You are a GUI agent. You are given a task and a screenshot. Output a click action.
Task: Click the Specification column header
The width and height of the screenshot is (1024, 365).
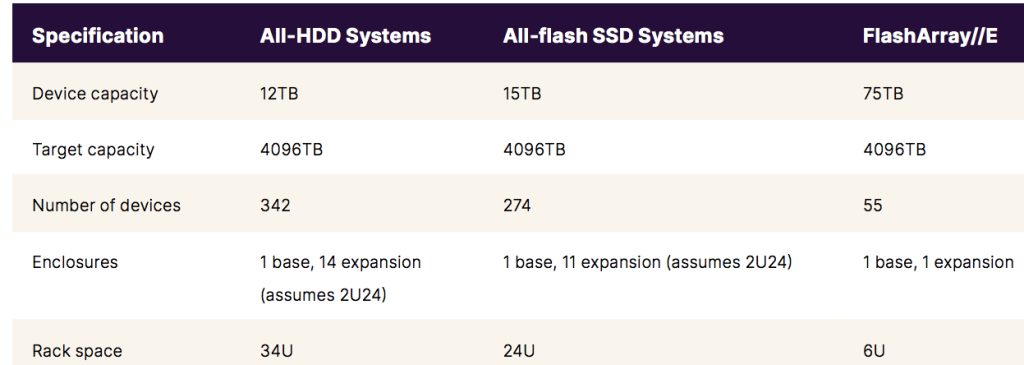98,36
